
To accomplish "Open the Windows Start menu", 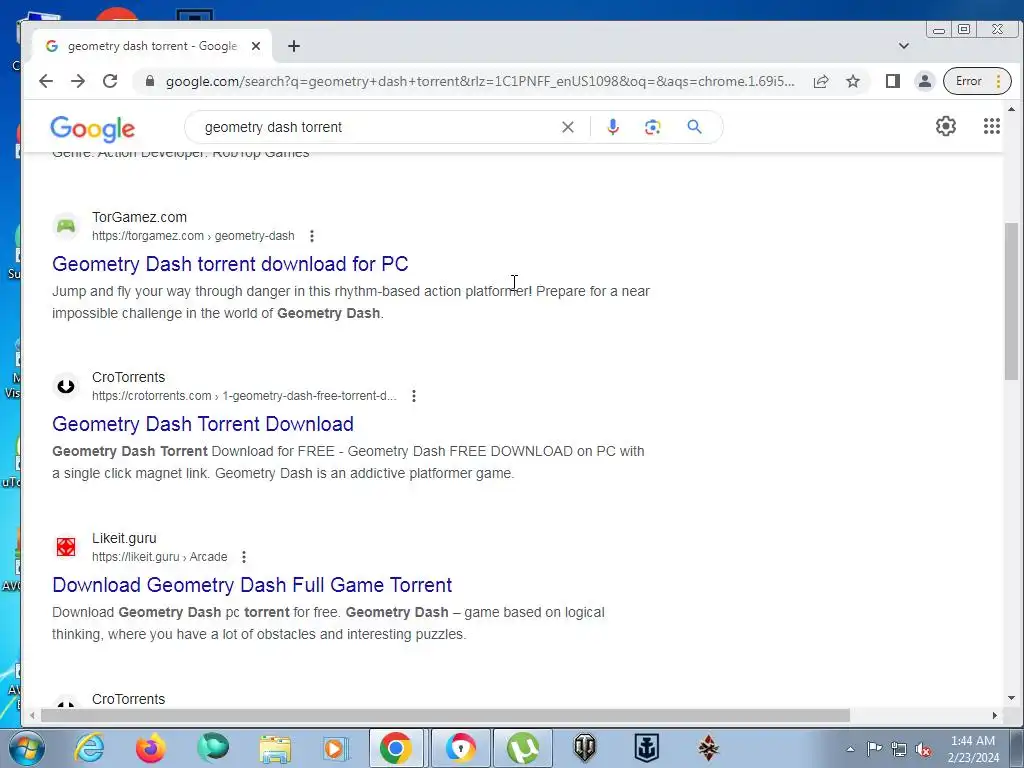I will (x=27, y=748).
